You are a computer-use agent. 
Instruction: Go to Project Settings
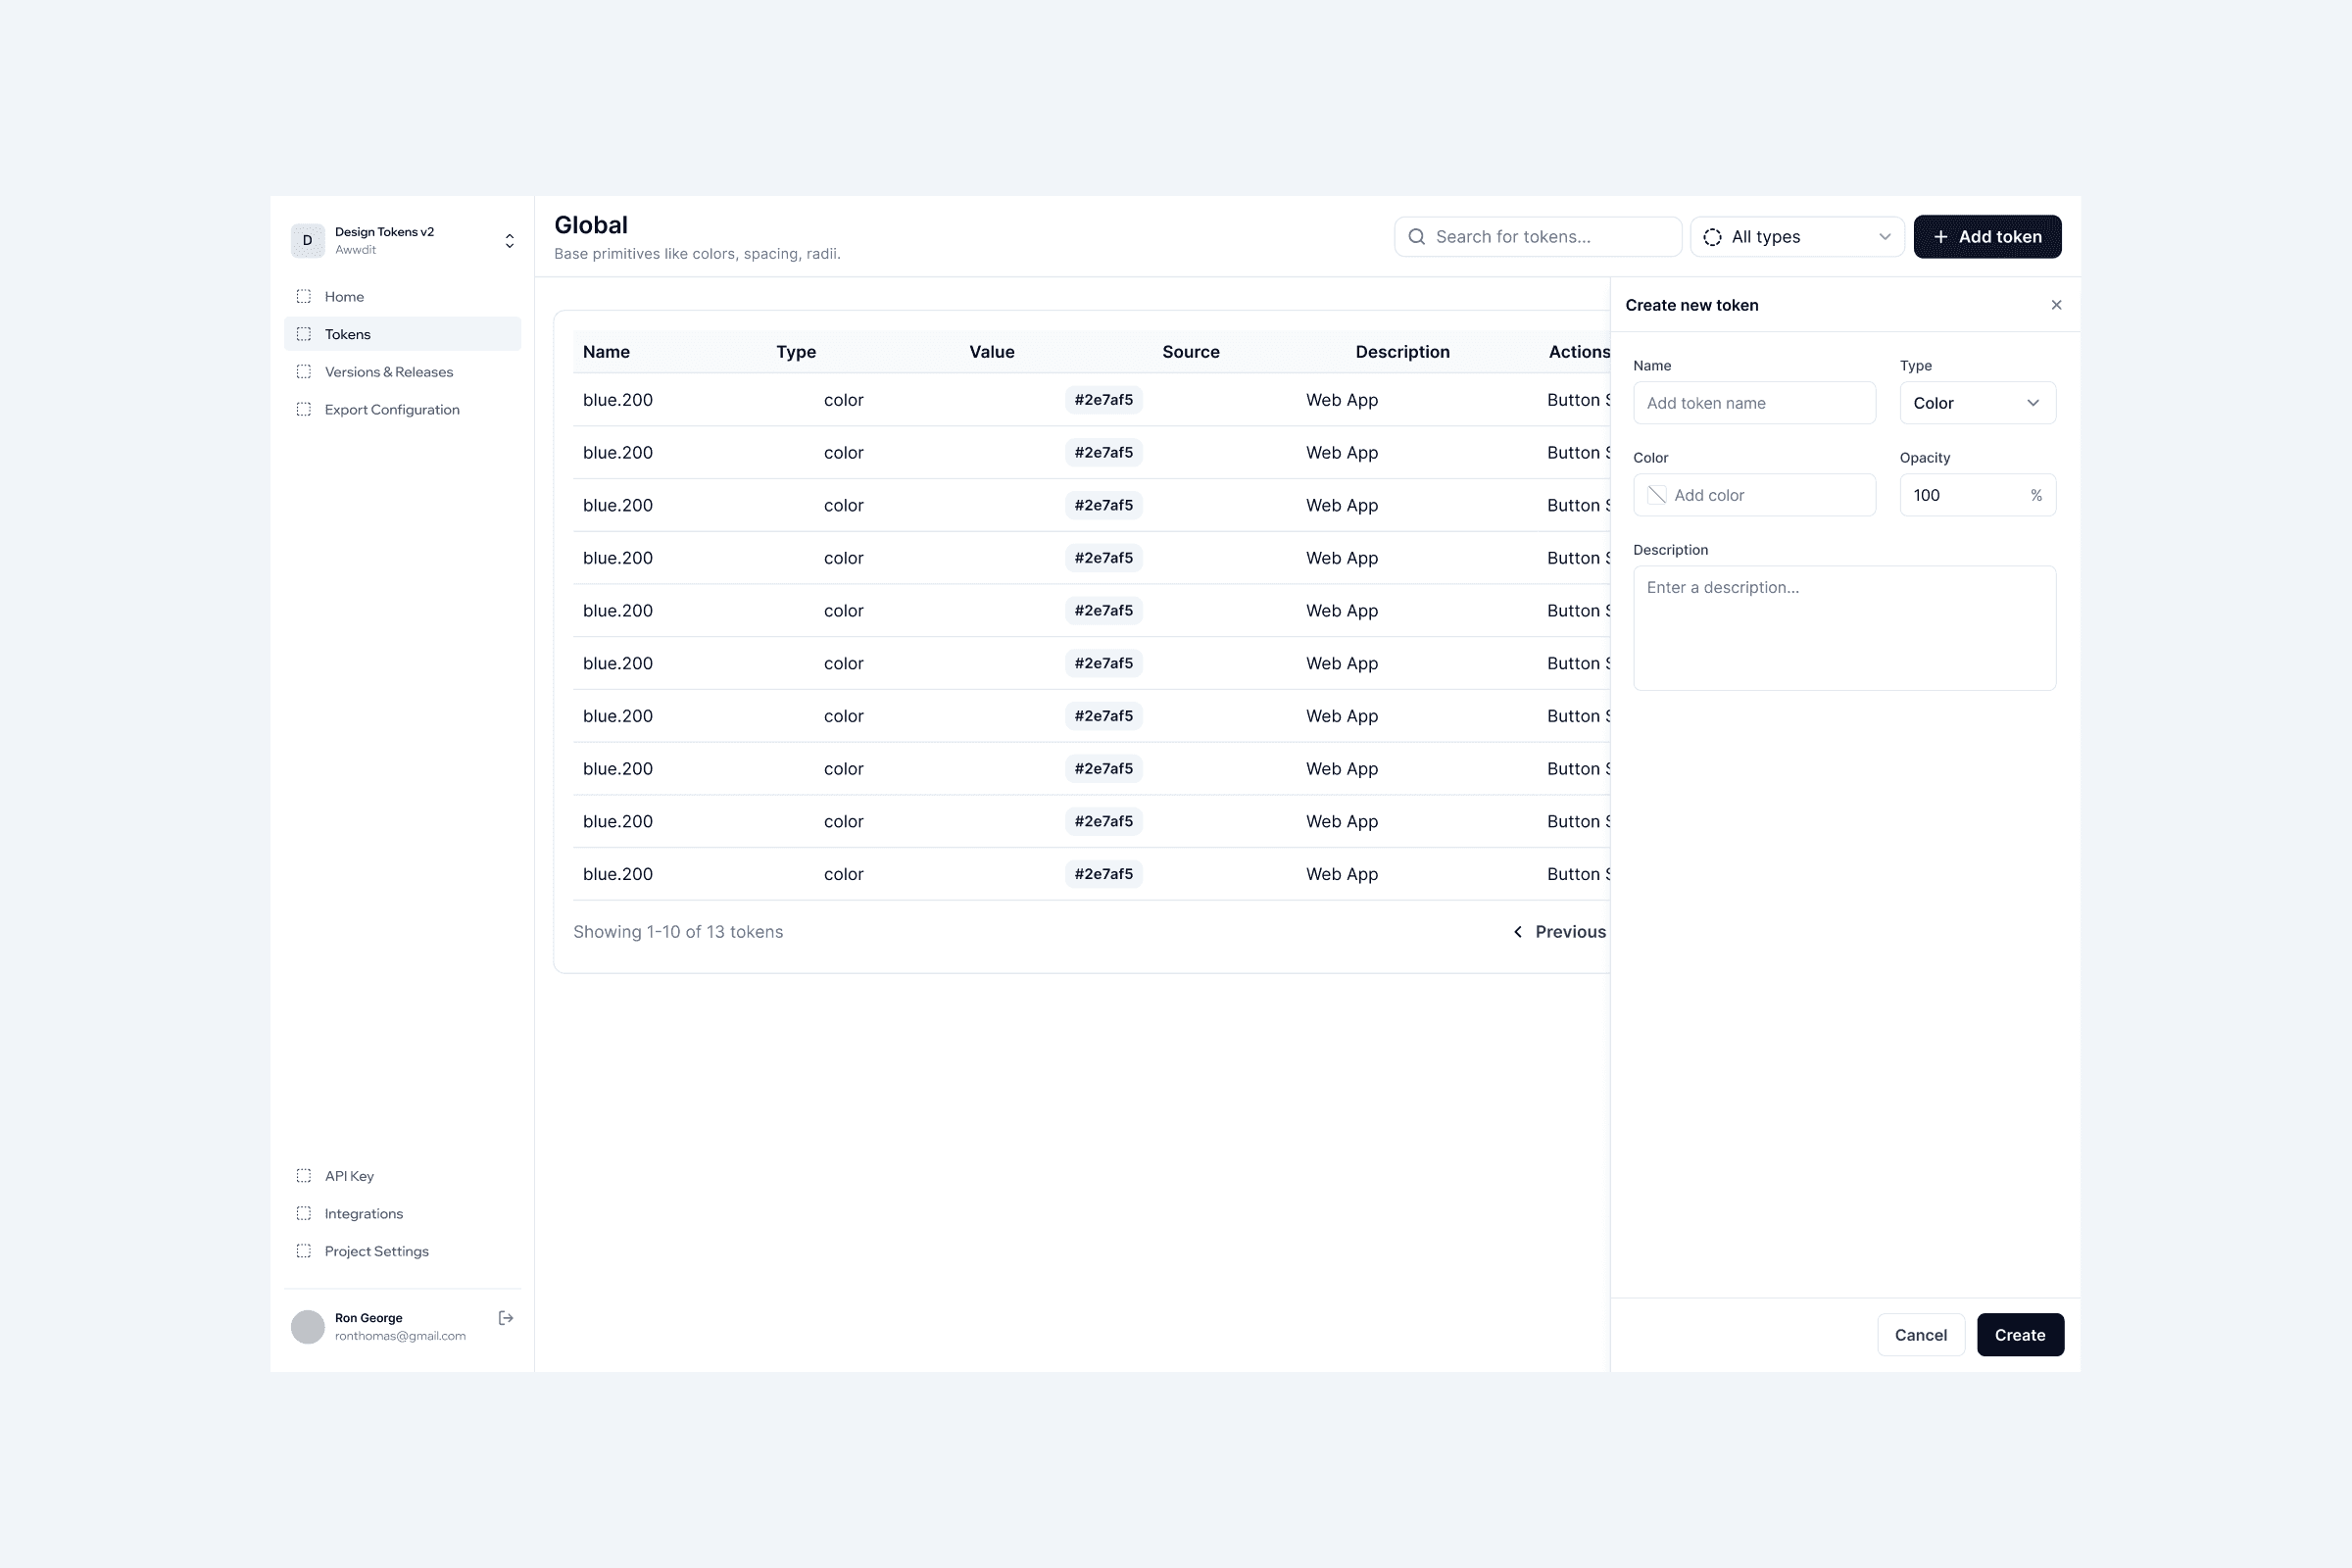click(x=376, y=1252)
